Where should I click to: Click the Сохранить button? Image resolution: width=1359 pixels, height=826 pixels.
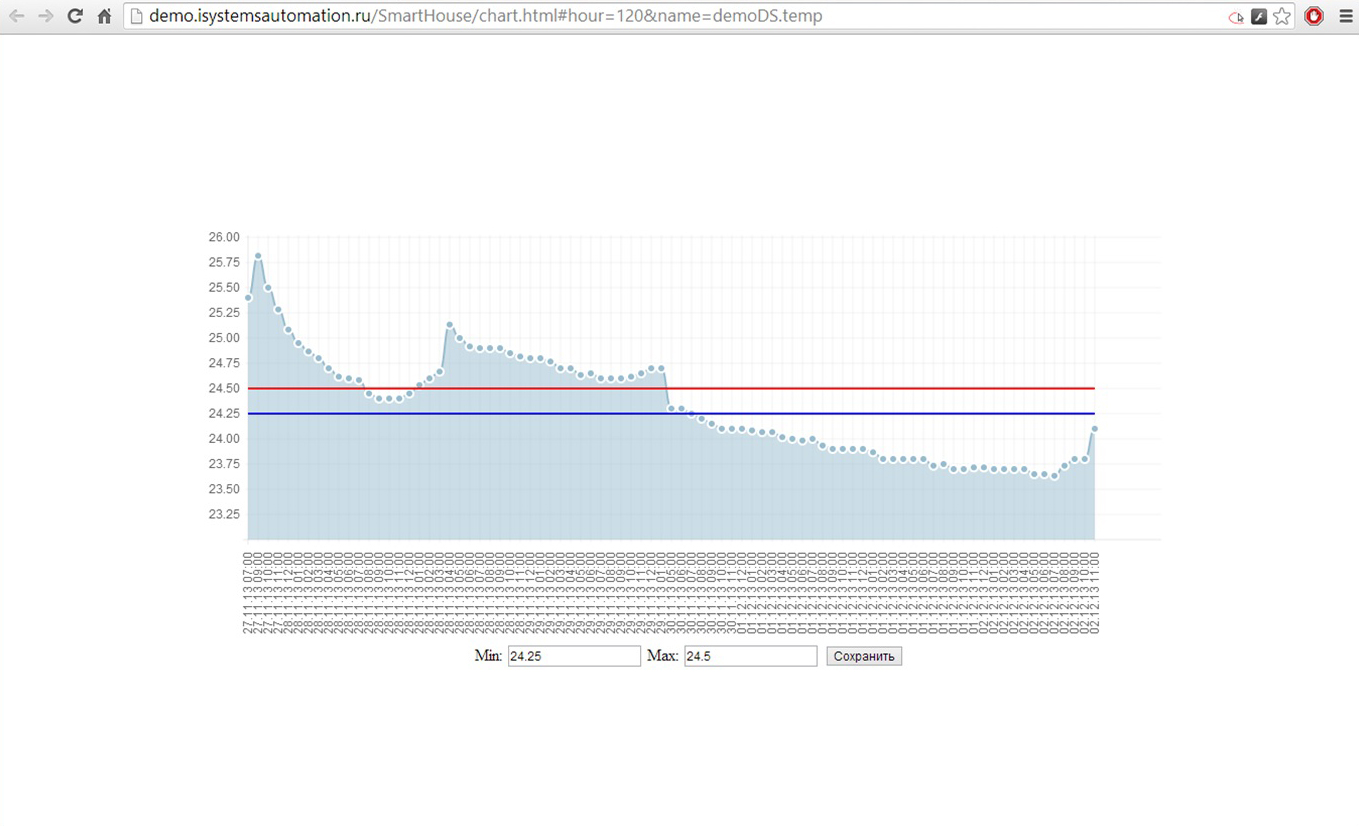click(x=864, y=656)
